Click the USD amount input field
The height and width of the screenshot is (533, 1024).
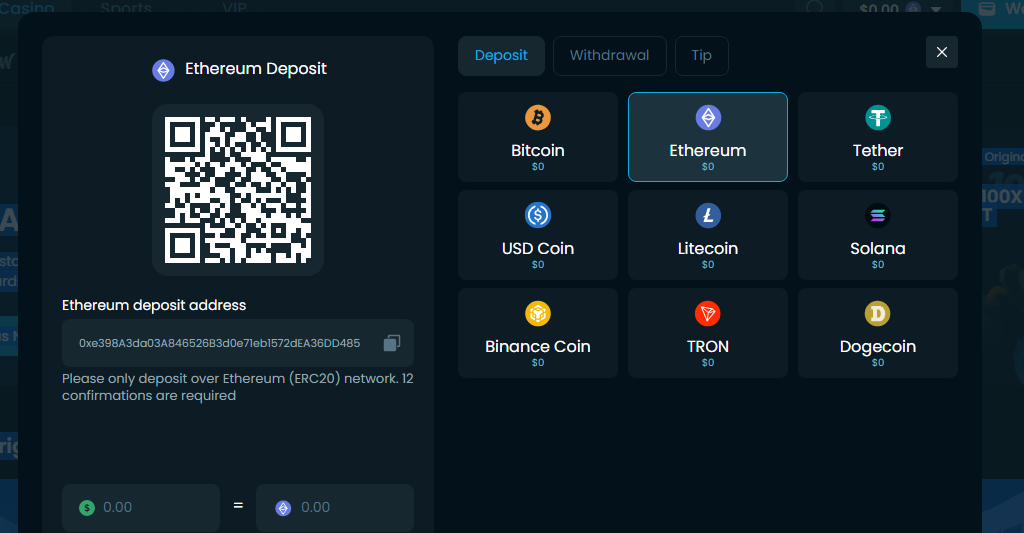coord(150,507)
